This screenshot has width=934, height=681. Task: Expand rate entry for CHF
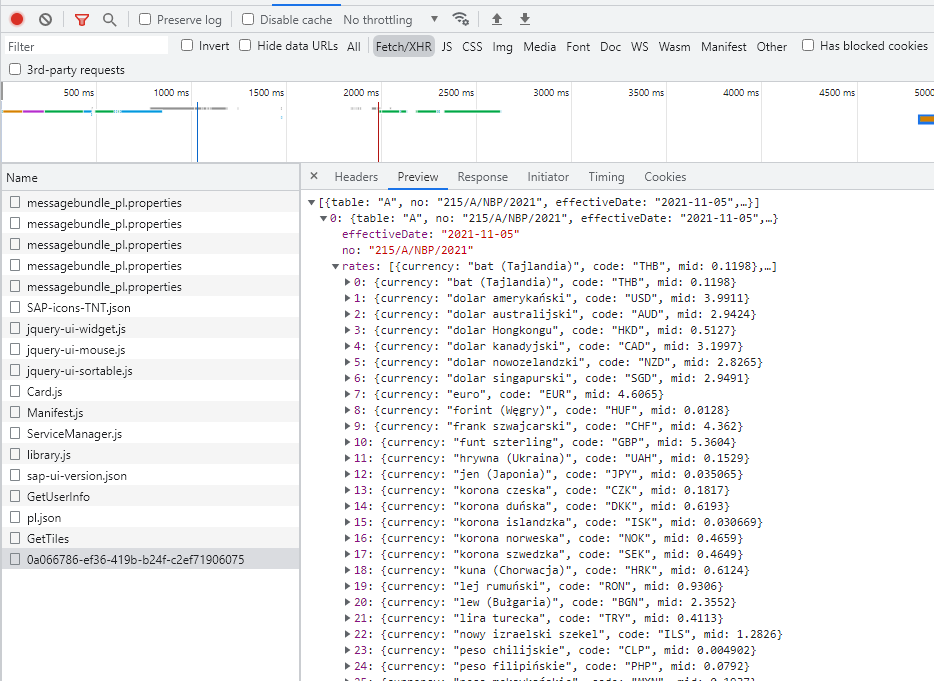click(x=347, y=426)
